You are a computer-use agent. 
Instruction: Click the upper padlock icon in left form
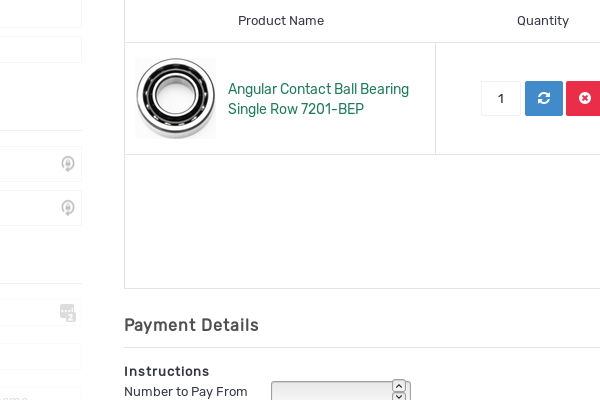tap(68, 164)
